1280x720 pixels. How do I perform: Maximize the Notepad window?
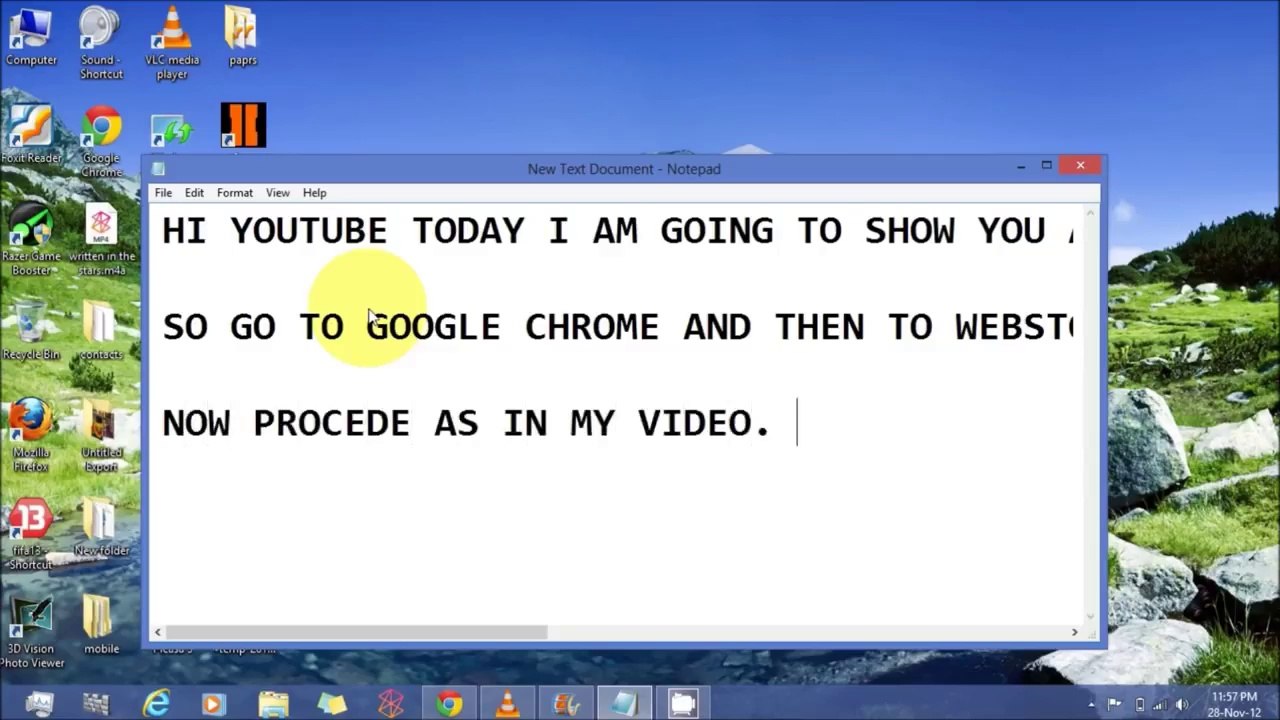point(1046,166)
